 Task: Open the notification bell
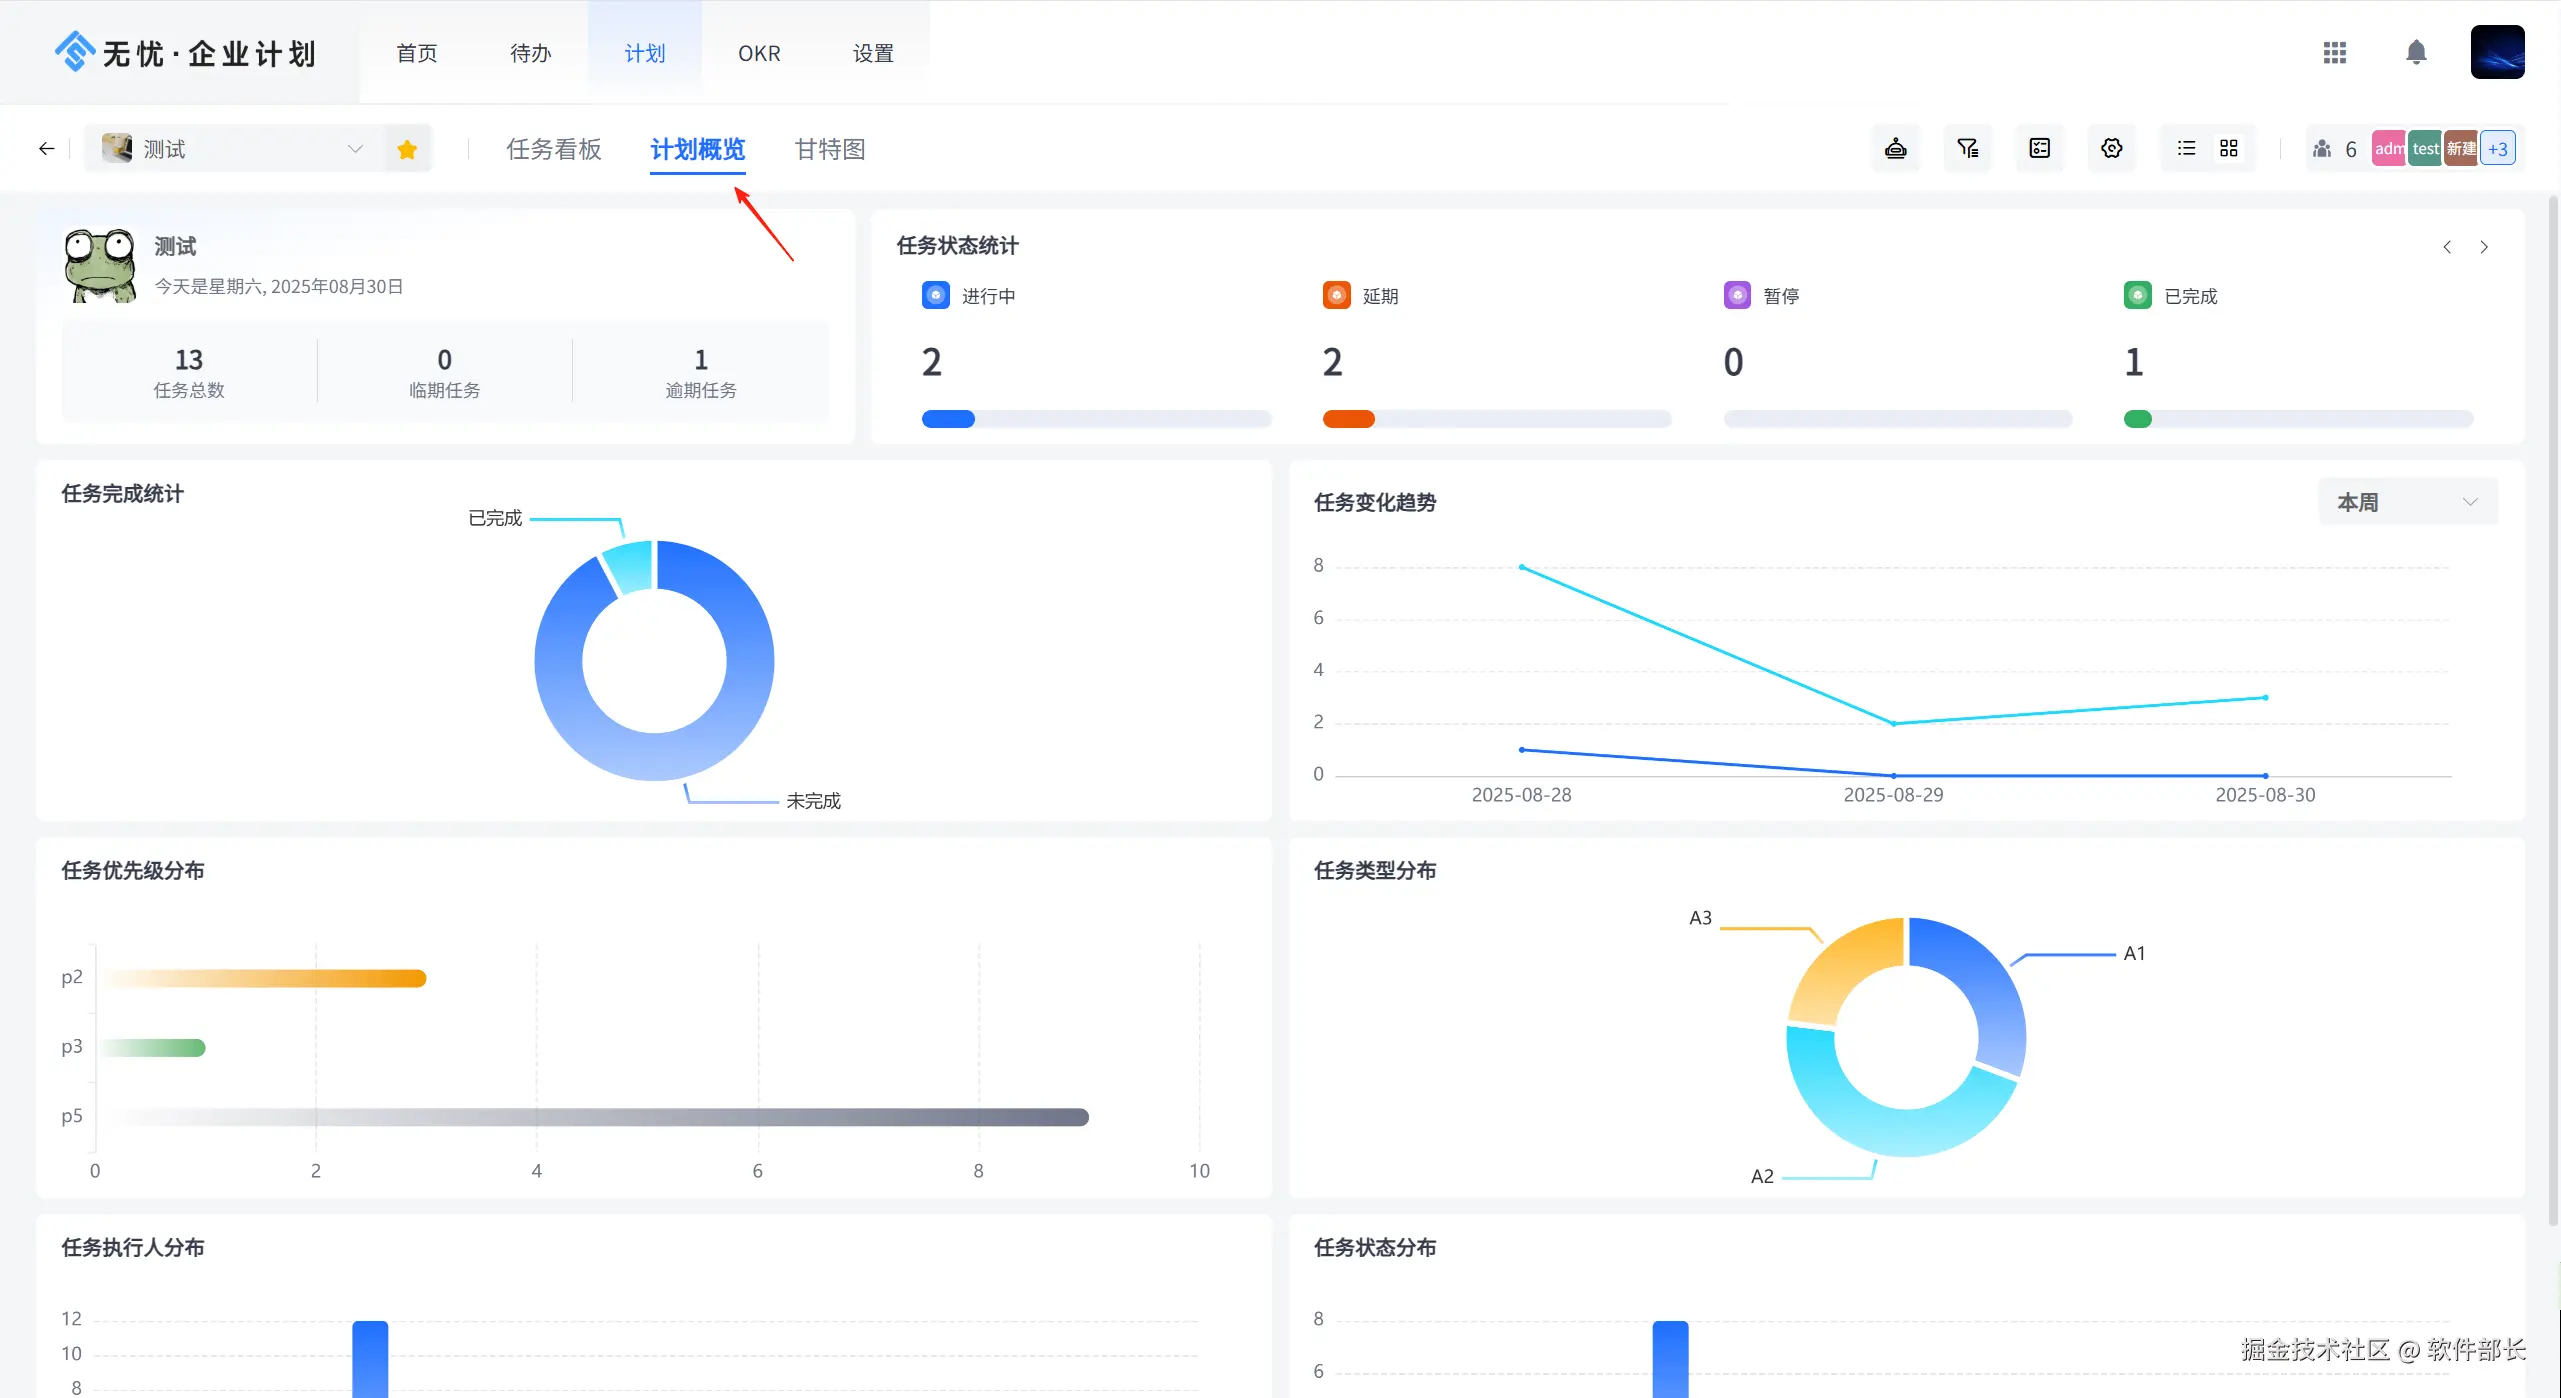2415,53
